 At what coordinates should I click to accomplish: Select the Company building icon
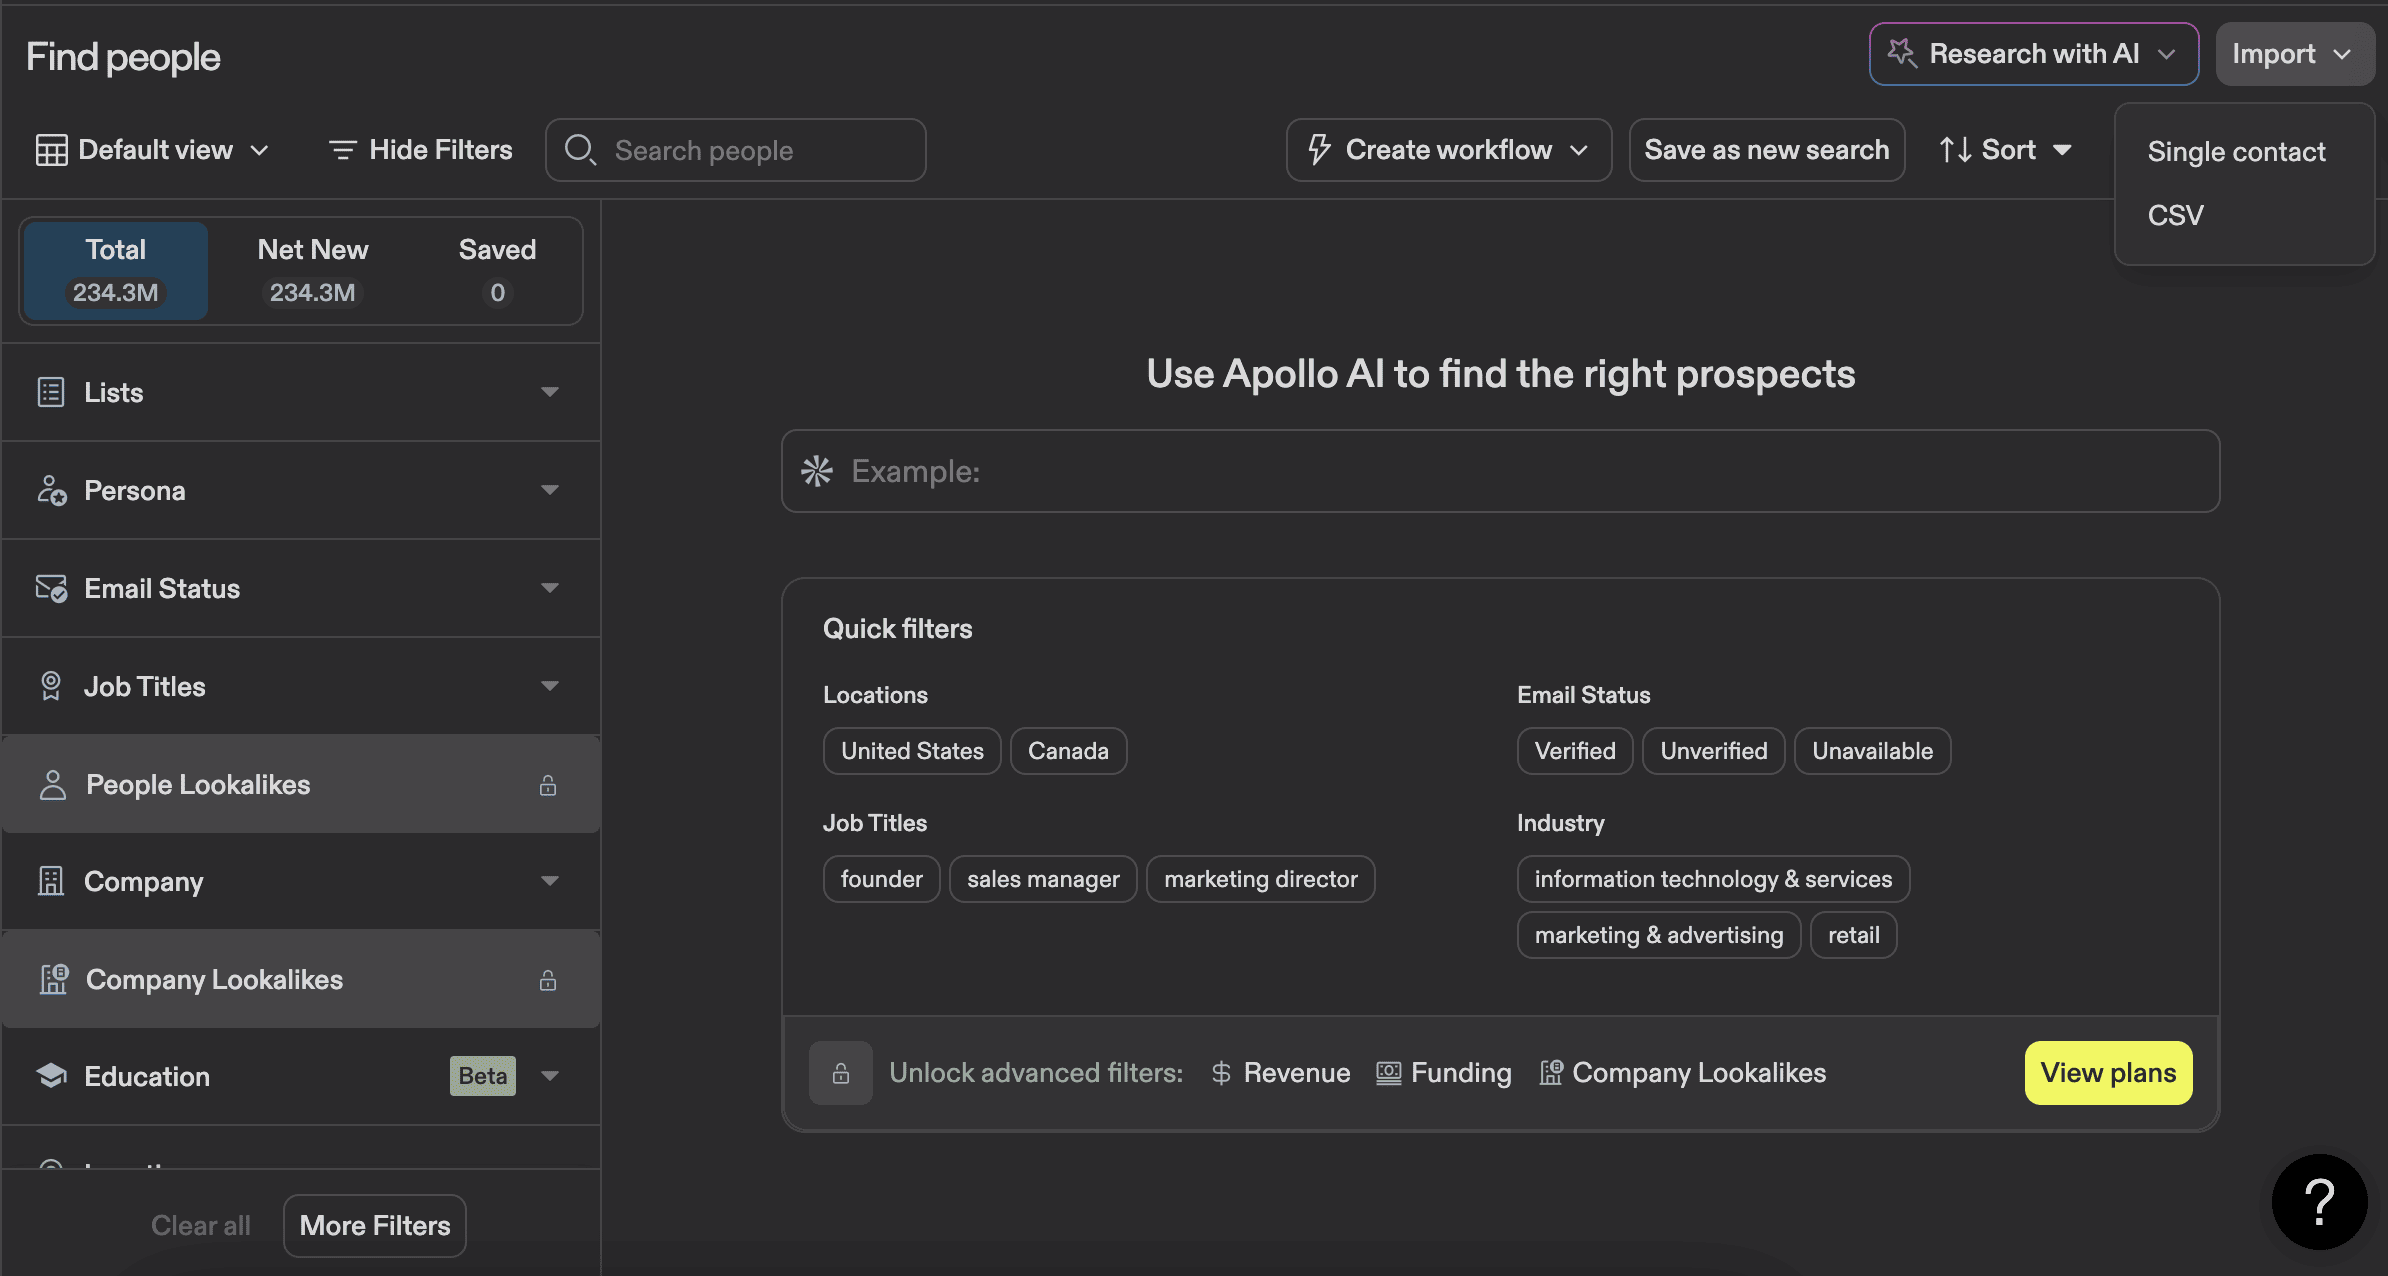[51, 881]
